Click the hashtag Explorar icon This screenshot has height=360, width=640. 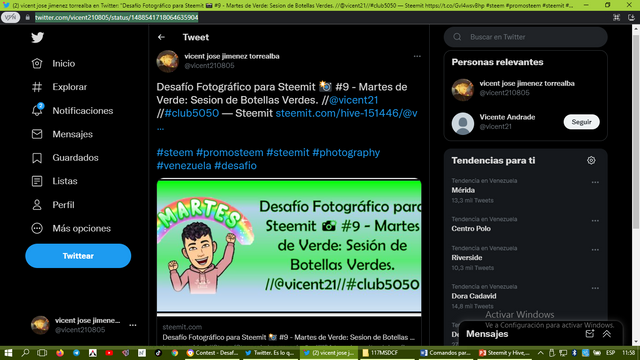pyautogui.click(x=37, y=87)
